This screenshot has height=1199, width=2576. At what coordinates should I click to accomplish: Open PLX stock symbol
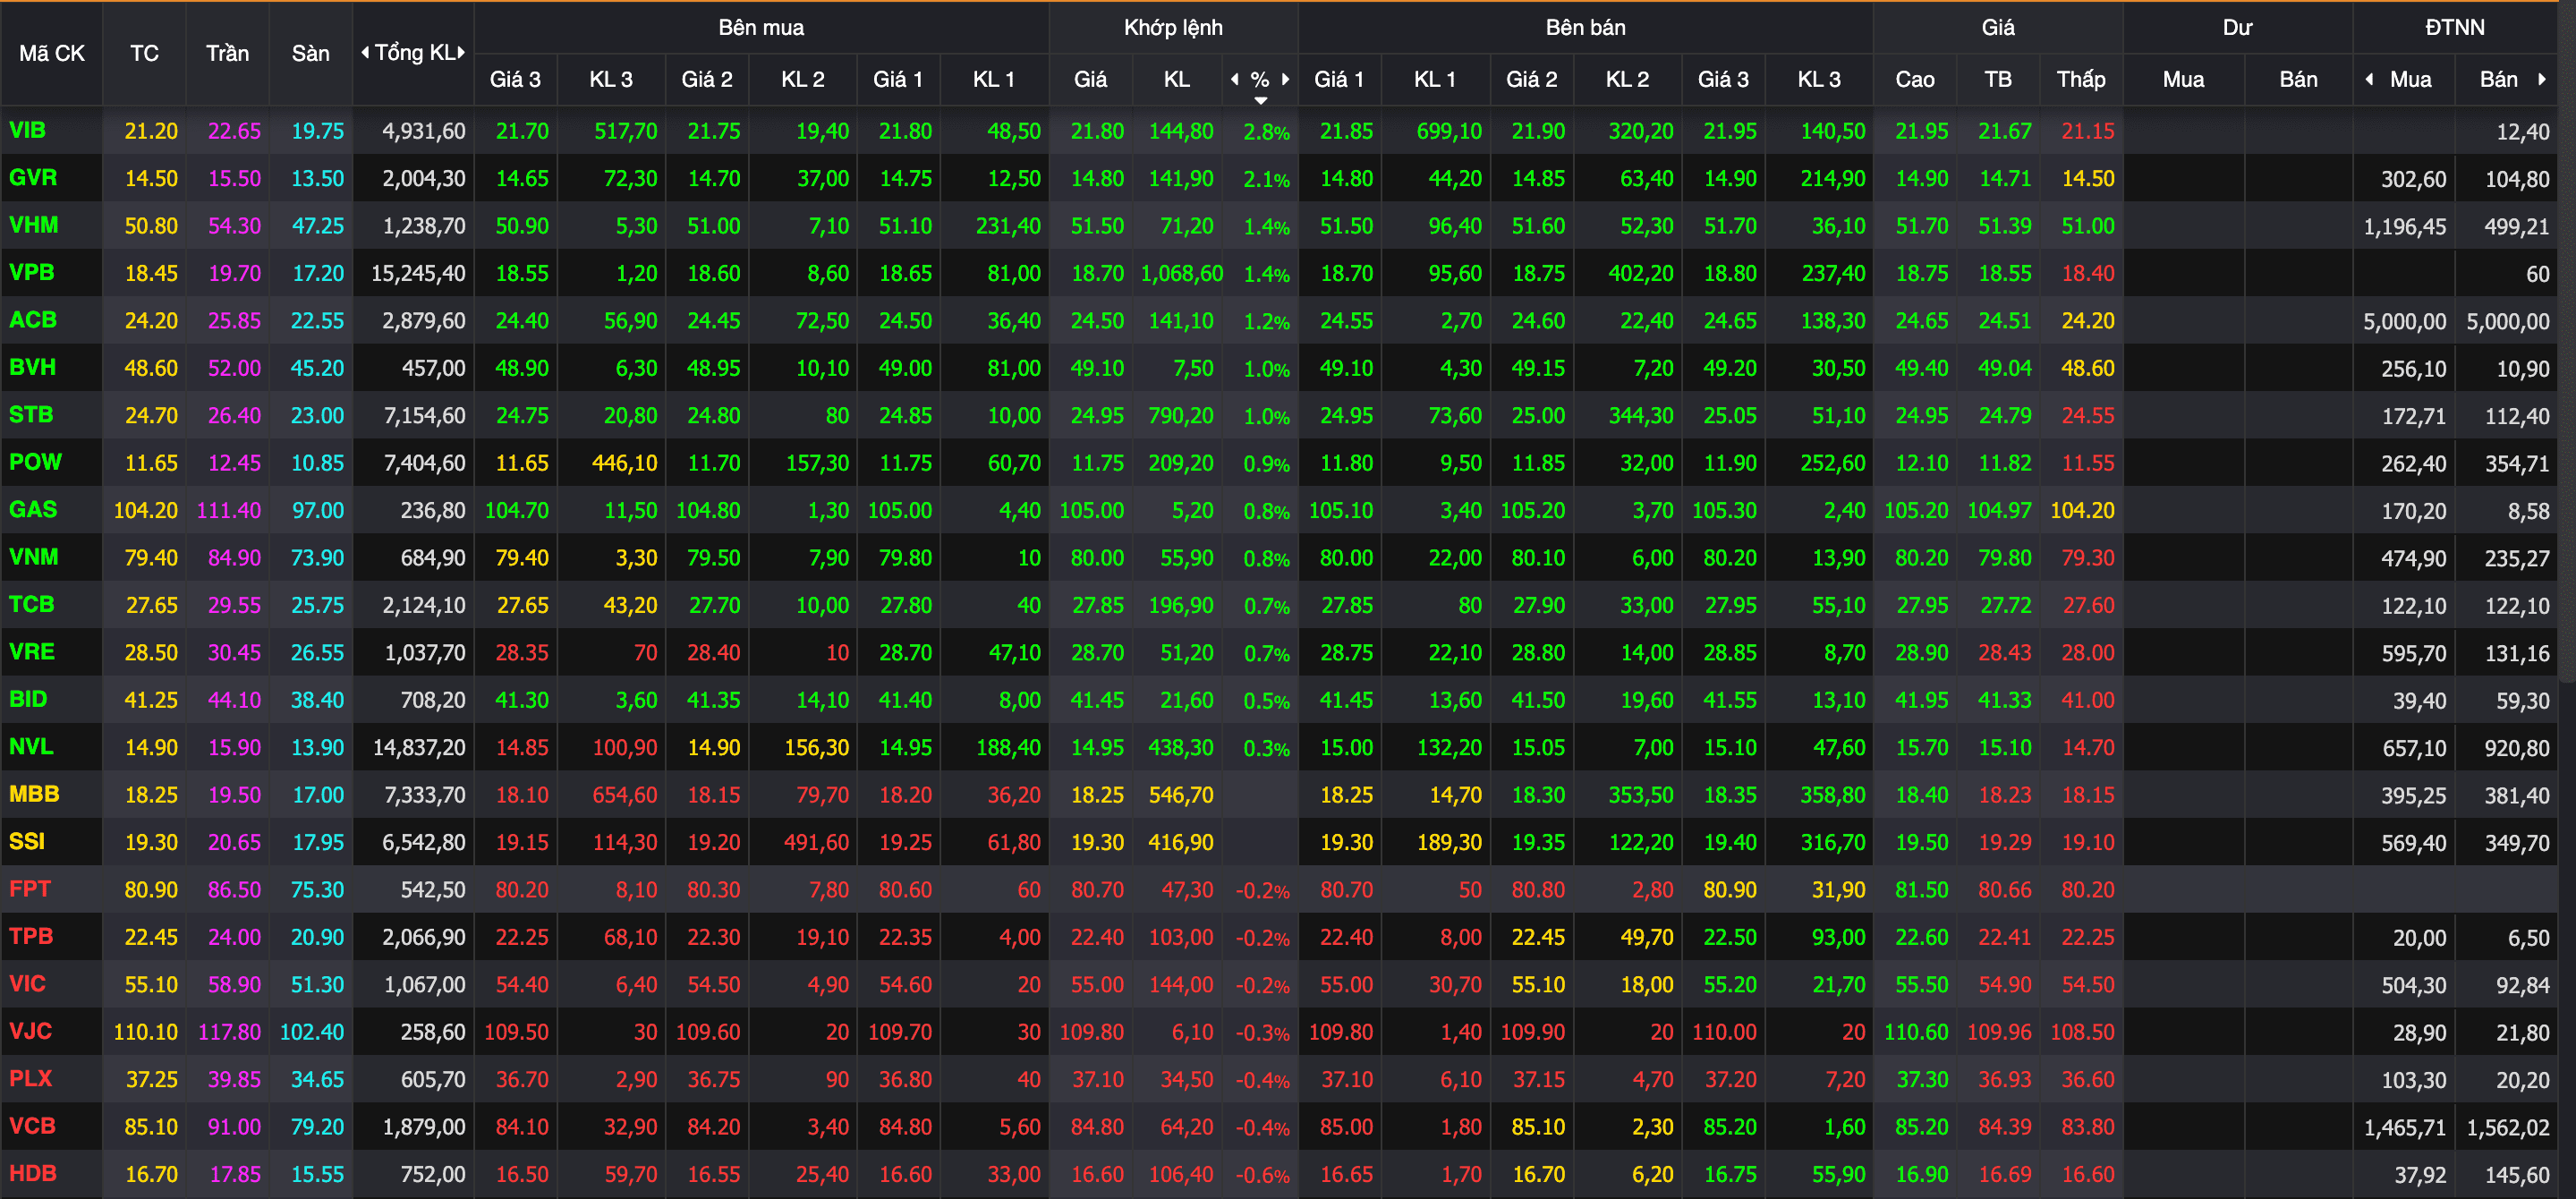click(30, 1079)
